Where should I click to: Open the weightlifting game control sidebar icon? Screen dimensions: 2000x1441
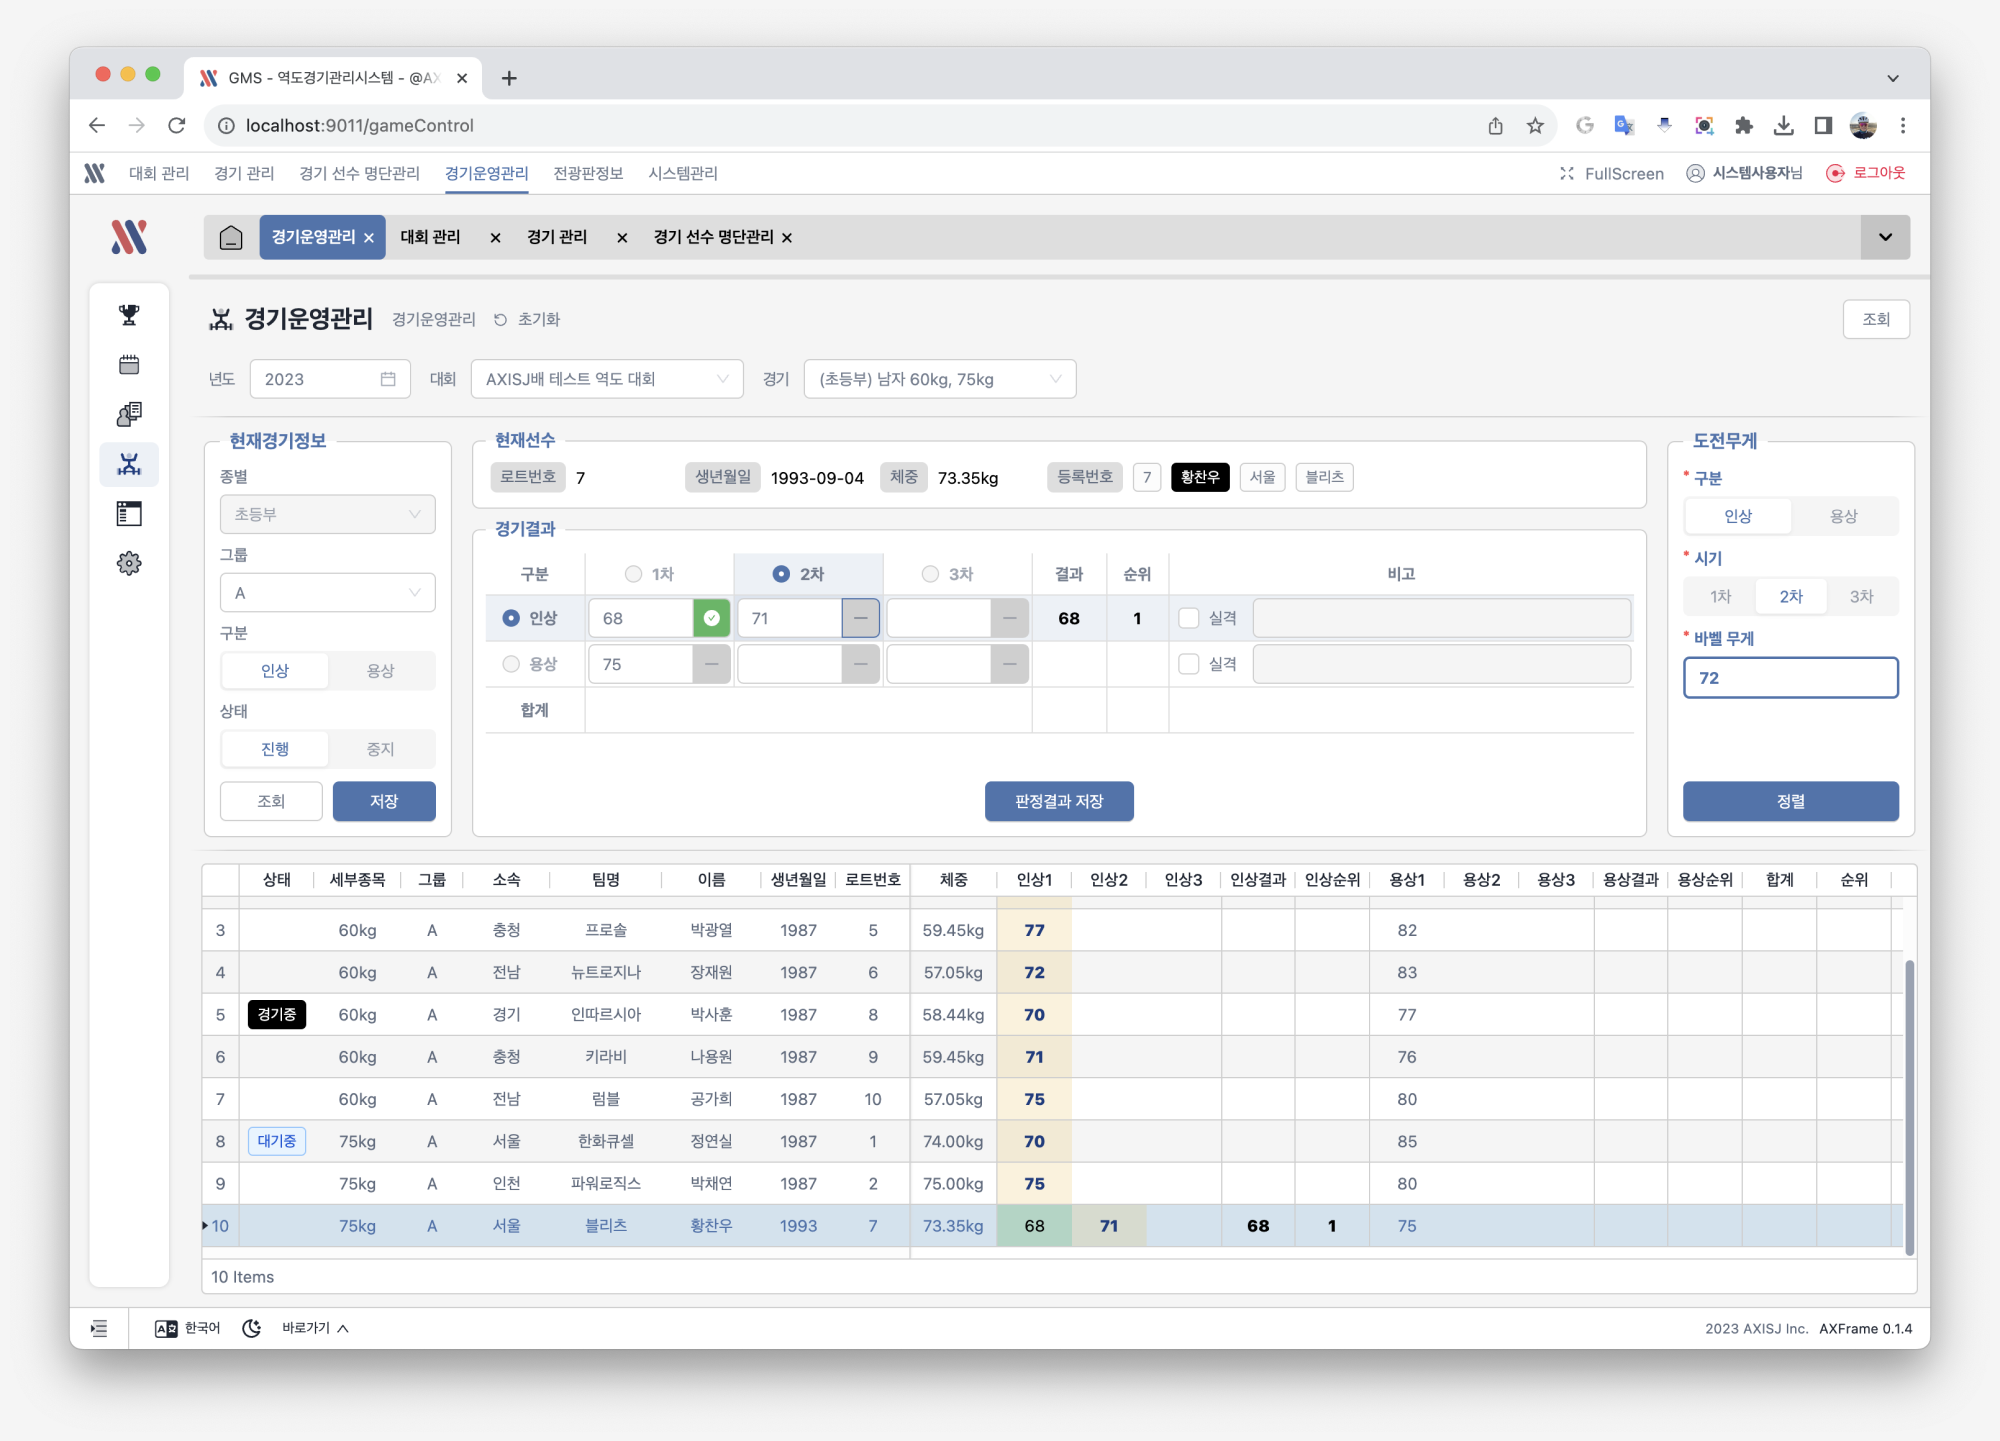click(129, 464)
